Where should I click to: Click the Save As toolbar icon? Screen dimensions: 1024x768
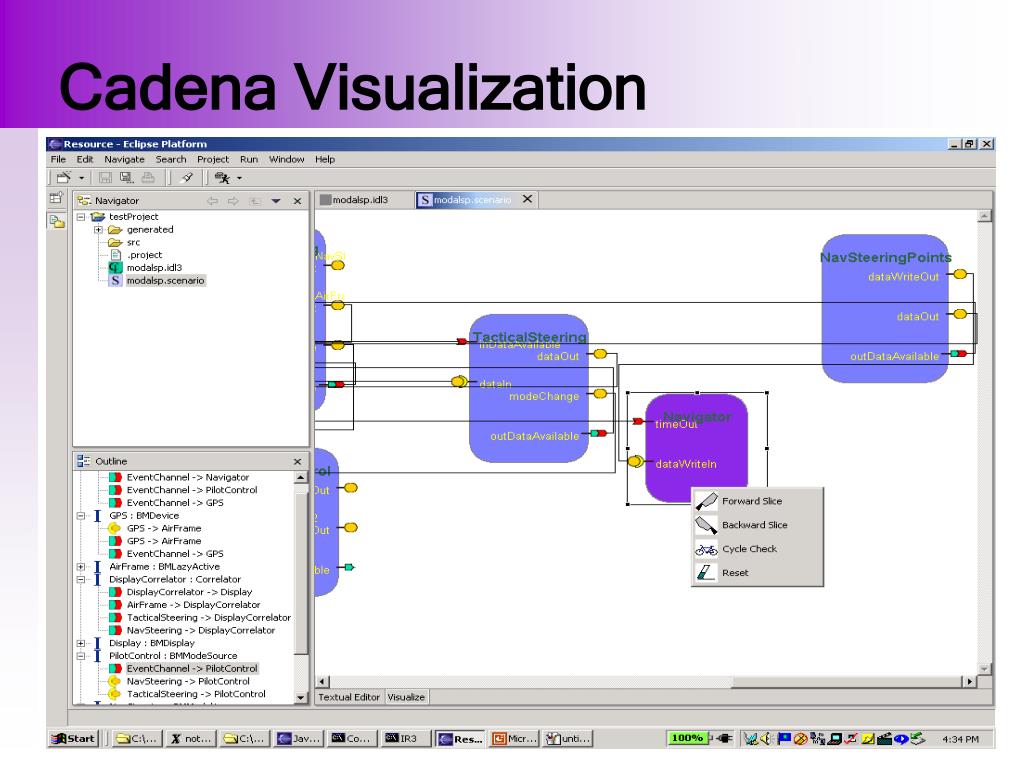point(127,177)
